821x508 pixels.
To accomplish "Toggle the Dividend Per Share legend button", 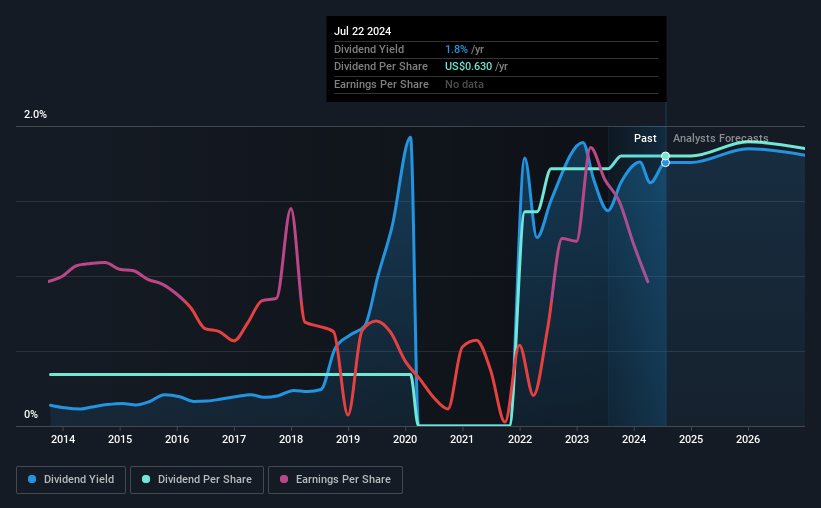I will (197, 480).
